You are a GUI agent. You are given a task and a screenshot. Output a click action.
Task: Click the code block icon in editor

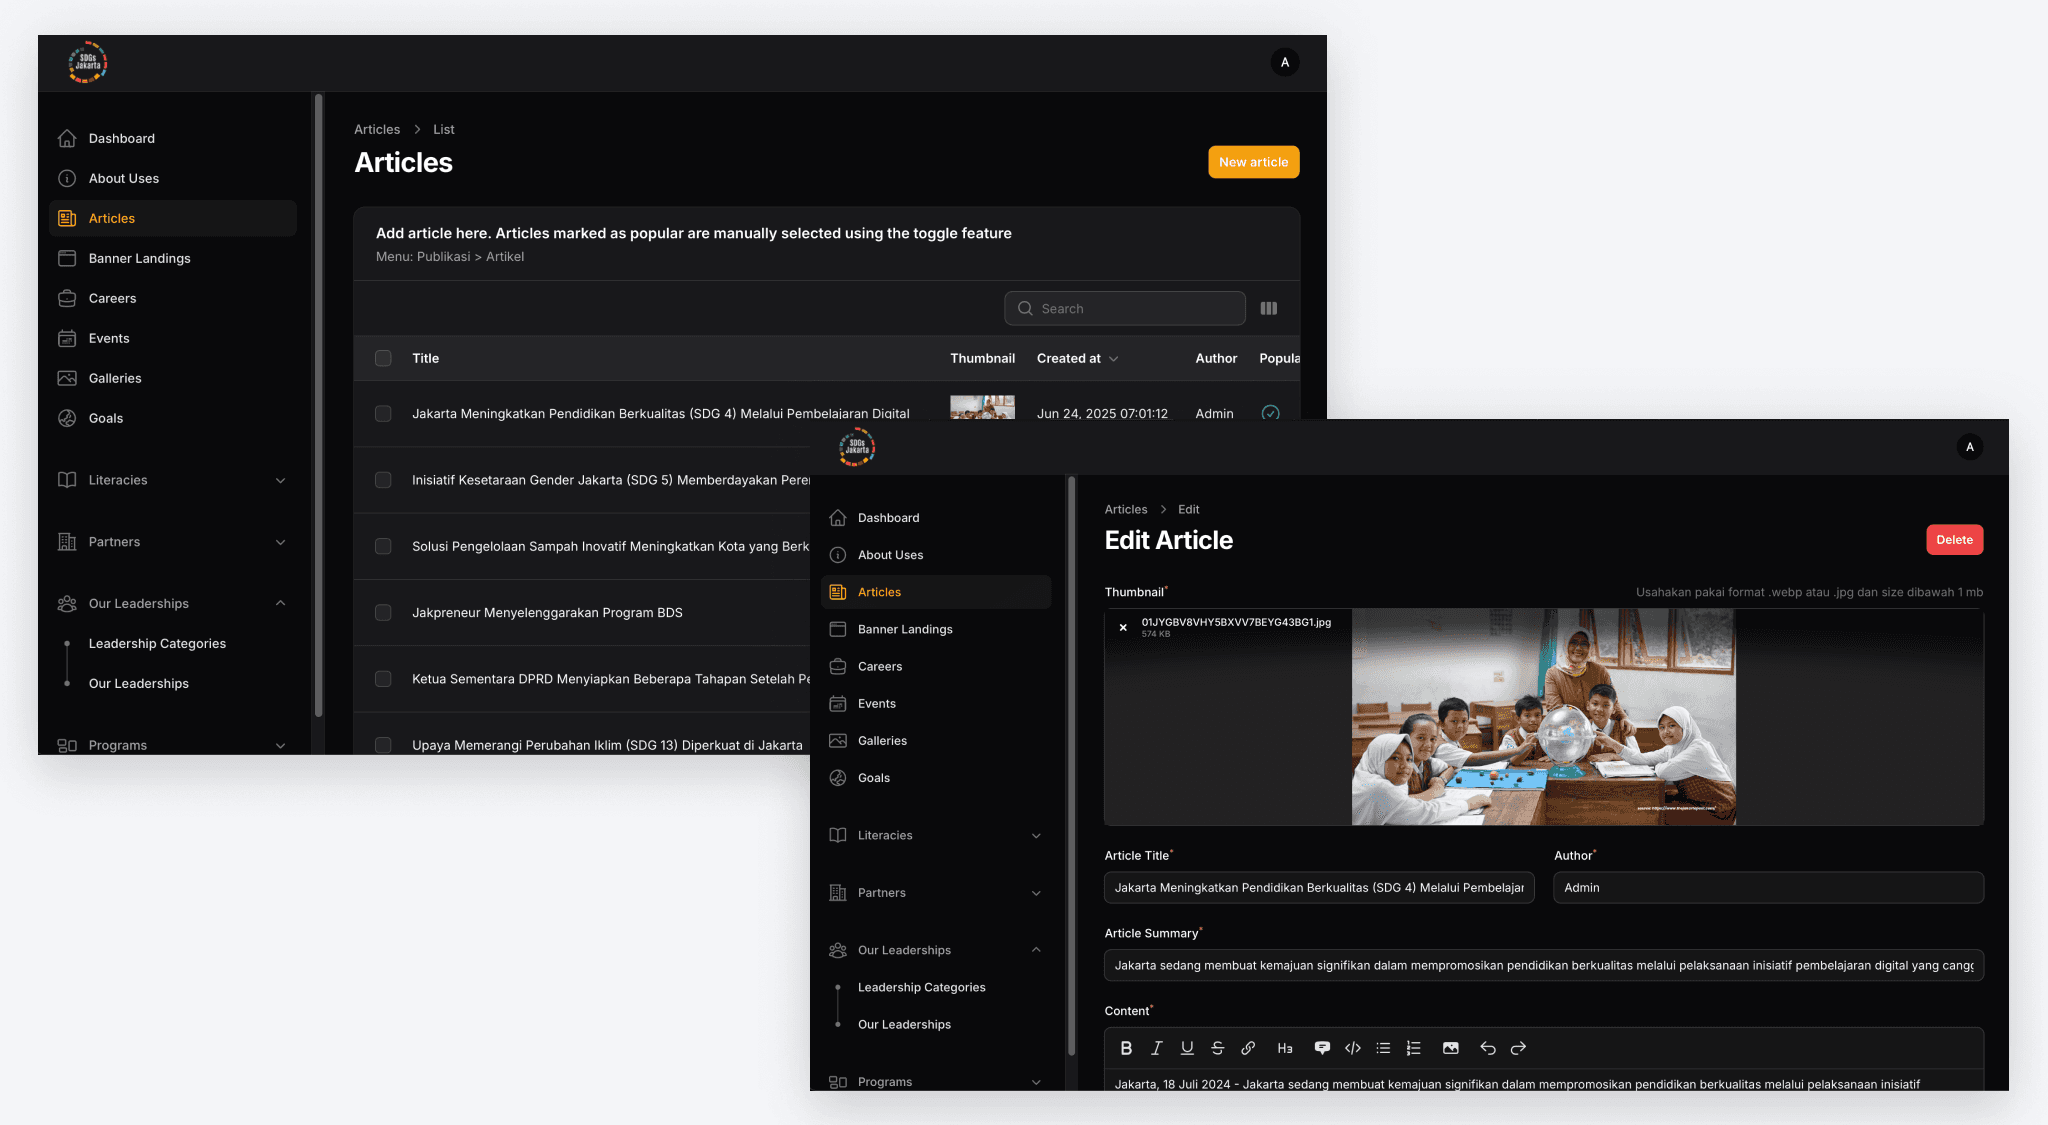(x=1353, y=1048)
